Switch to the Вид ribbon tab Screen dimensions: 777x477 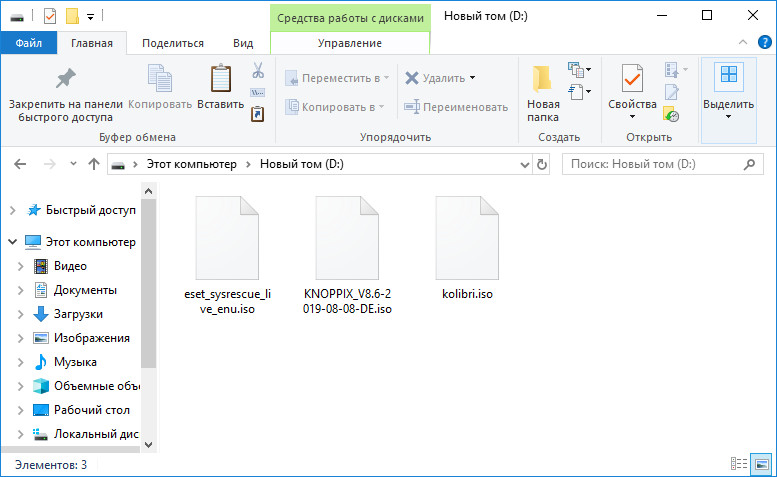243,43
